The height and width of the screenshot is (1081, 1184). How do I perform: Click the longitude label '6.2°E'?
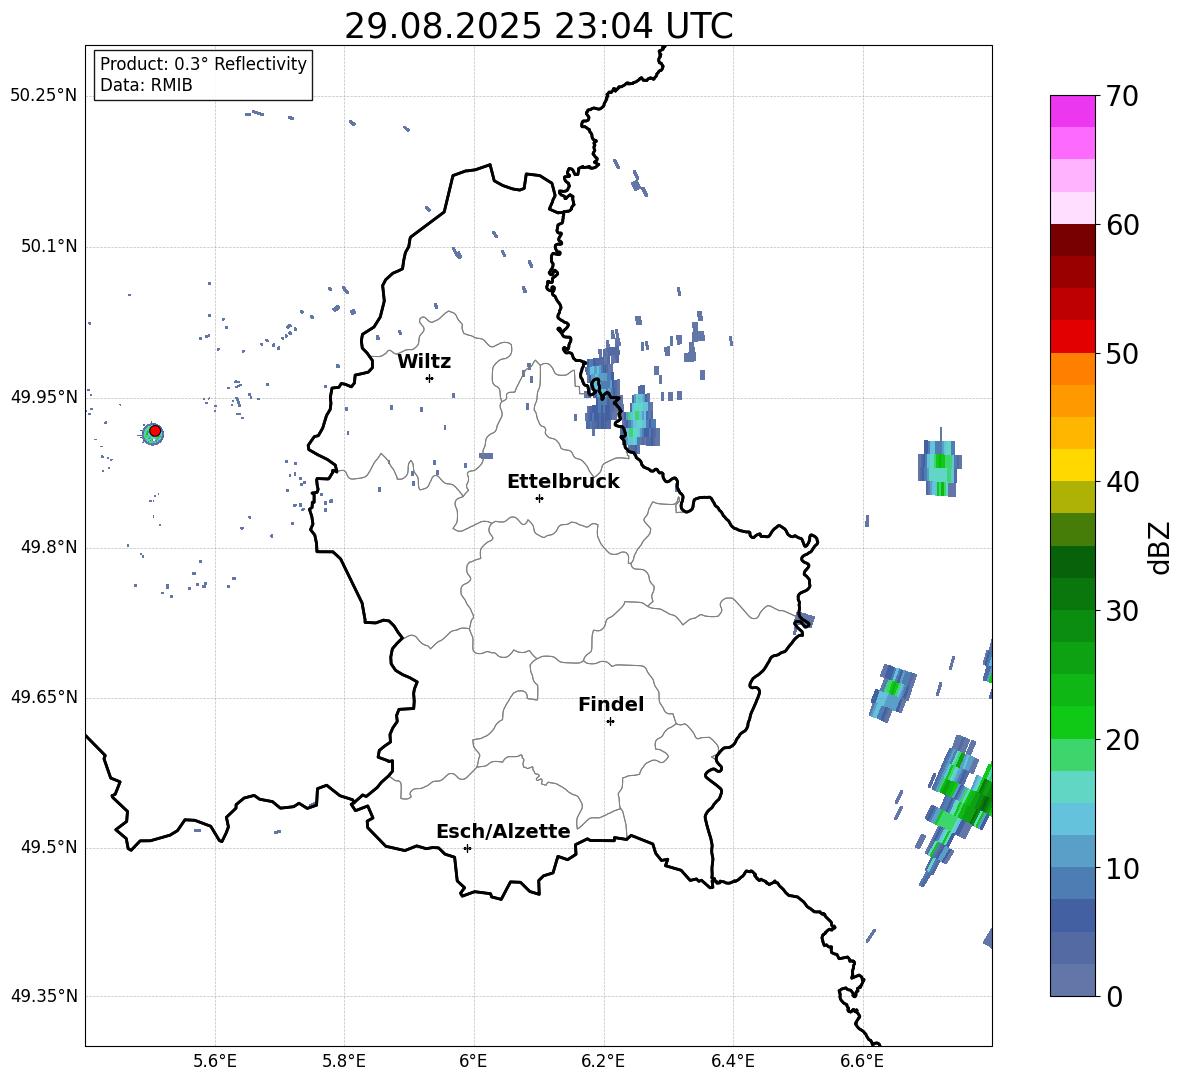[x=603, y=1061]
